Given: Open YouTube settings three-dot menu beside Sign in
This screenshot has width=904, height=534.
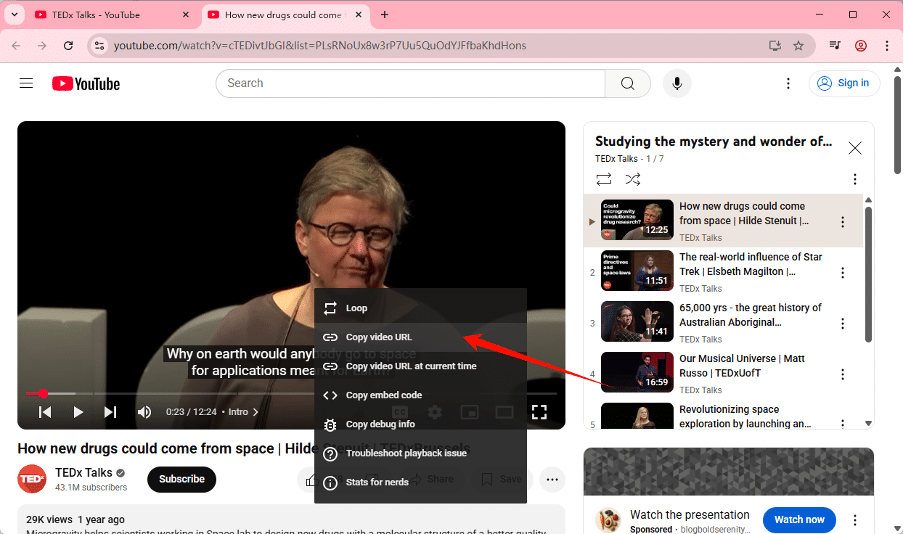Looking at the screenshot, I should pyautogui.click(x=788, y=84).
